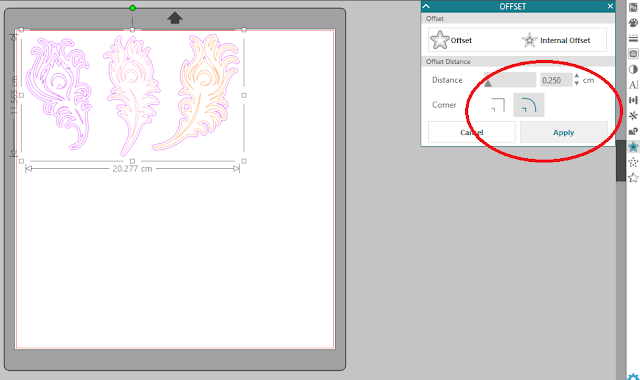Select the rounded Corner style

point(529,105)
